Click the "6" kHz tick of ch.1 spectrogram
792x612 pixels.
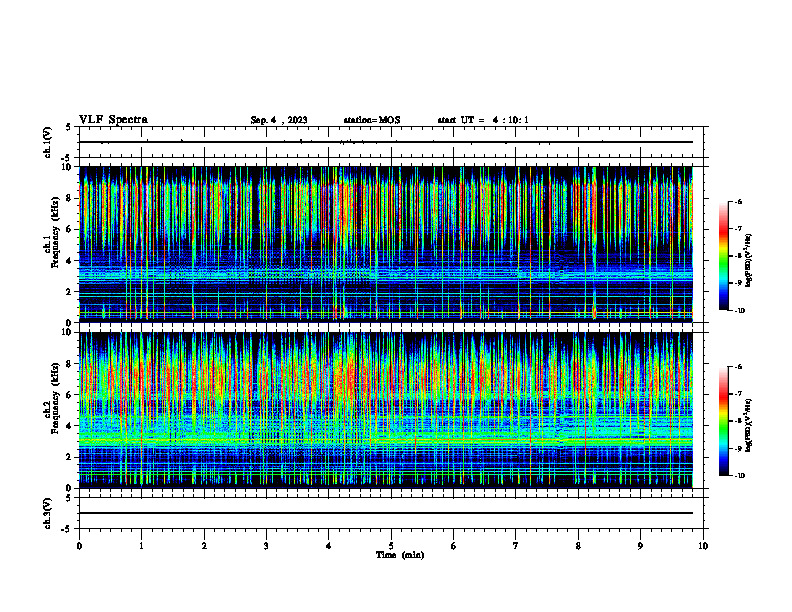(70, 229)
